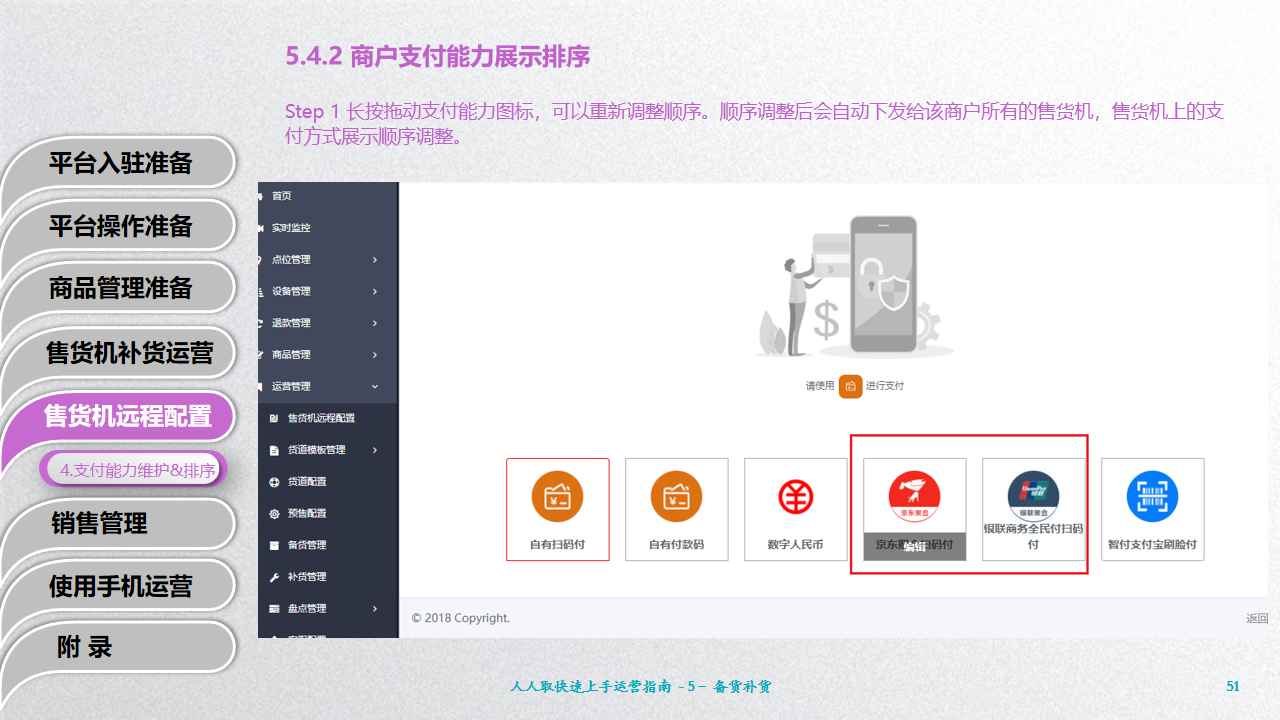
Task: Select 运营管理 menu label
Action: point(291,386)
